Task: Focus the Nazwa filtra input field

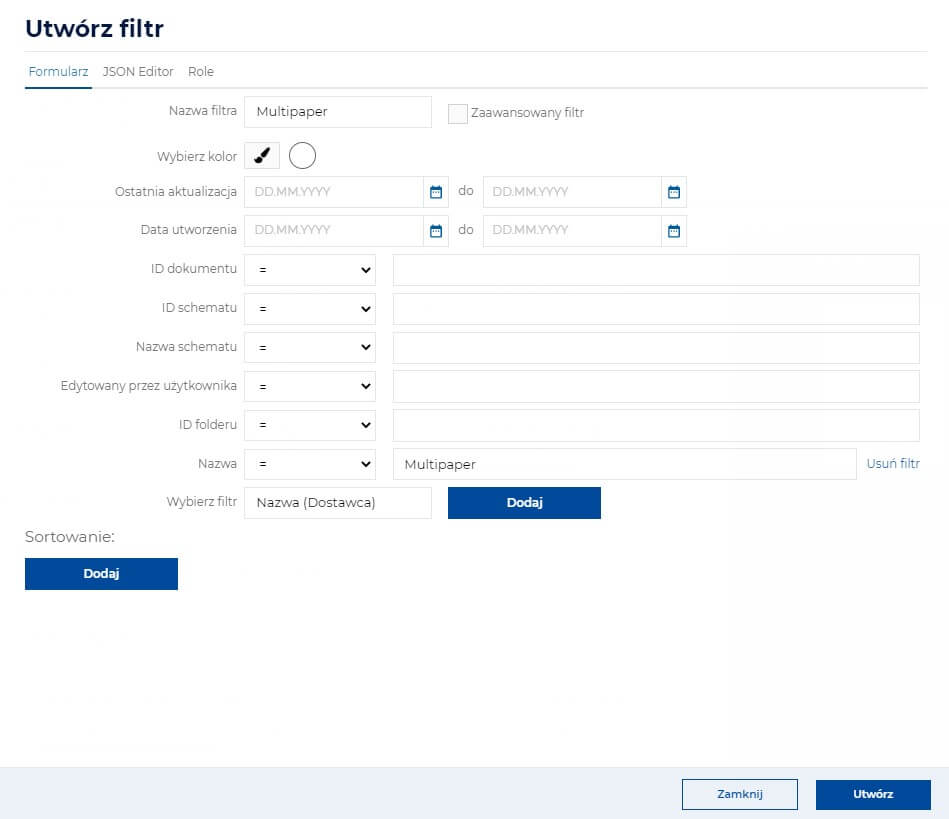Action: [338, 112]
